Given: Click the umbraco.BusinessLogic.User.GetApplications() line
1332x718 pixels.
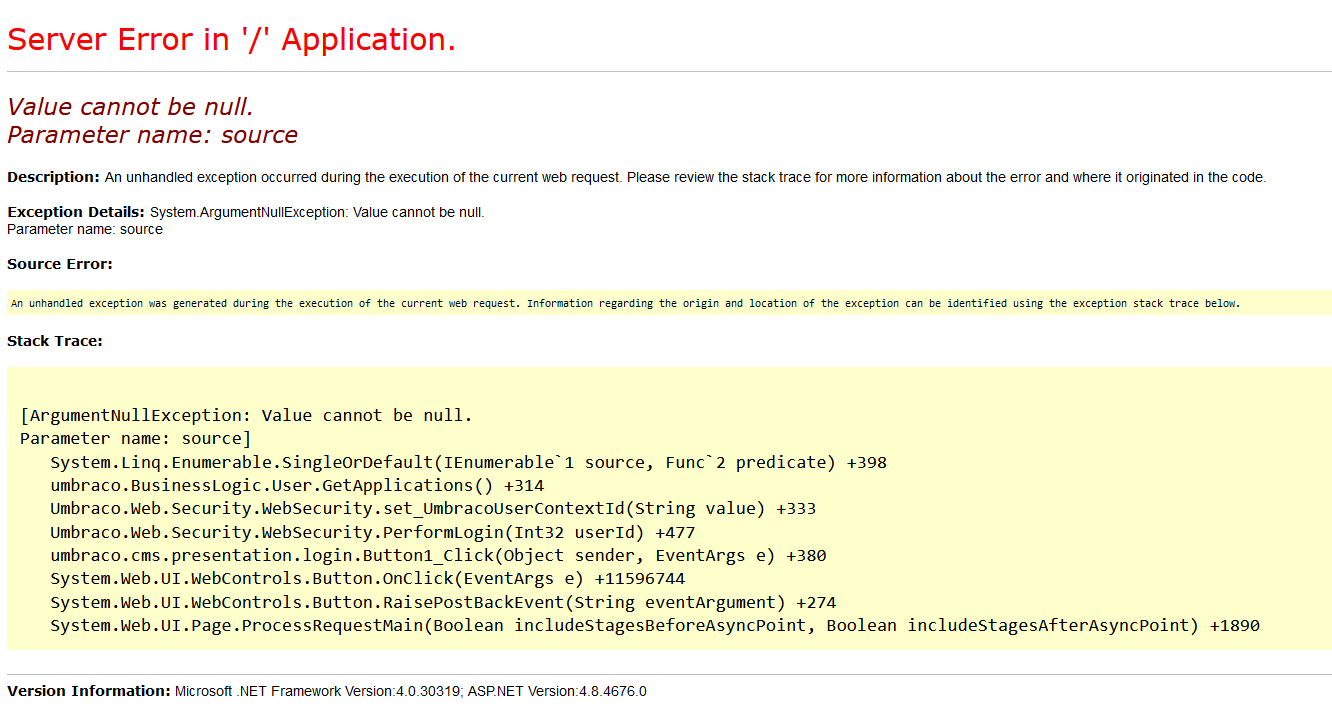Looking at the screenshot, I should (297, 486).
